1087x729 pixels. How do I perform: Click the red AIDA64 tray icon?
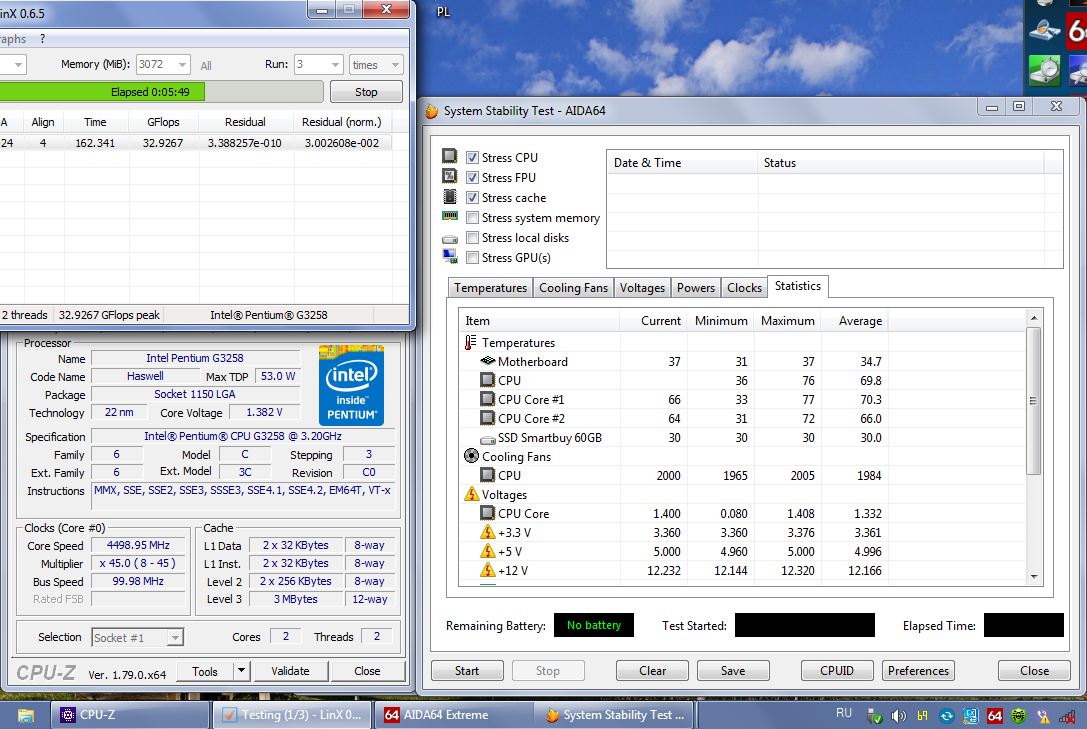994,716
